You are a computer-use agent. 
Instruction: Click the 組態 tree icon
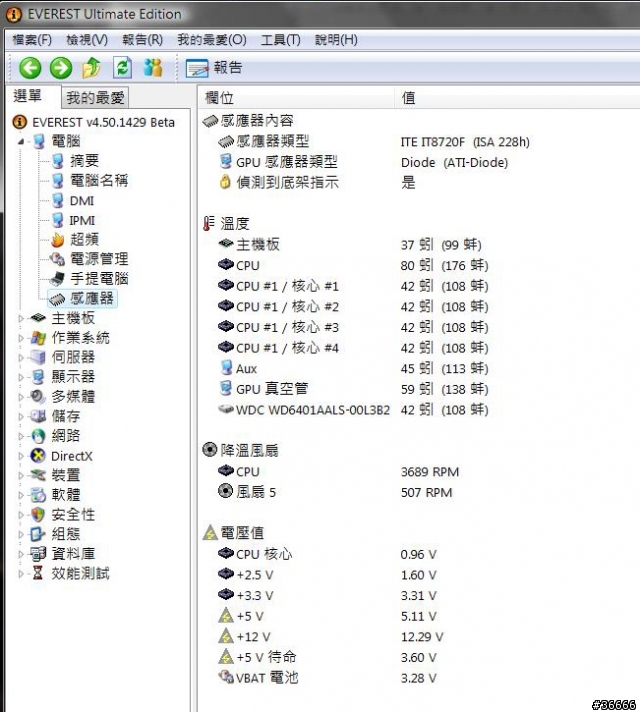[38, 534]
